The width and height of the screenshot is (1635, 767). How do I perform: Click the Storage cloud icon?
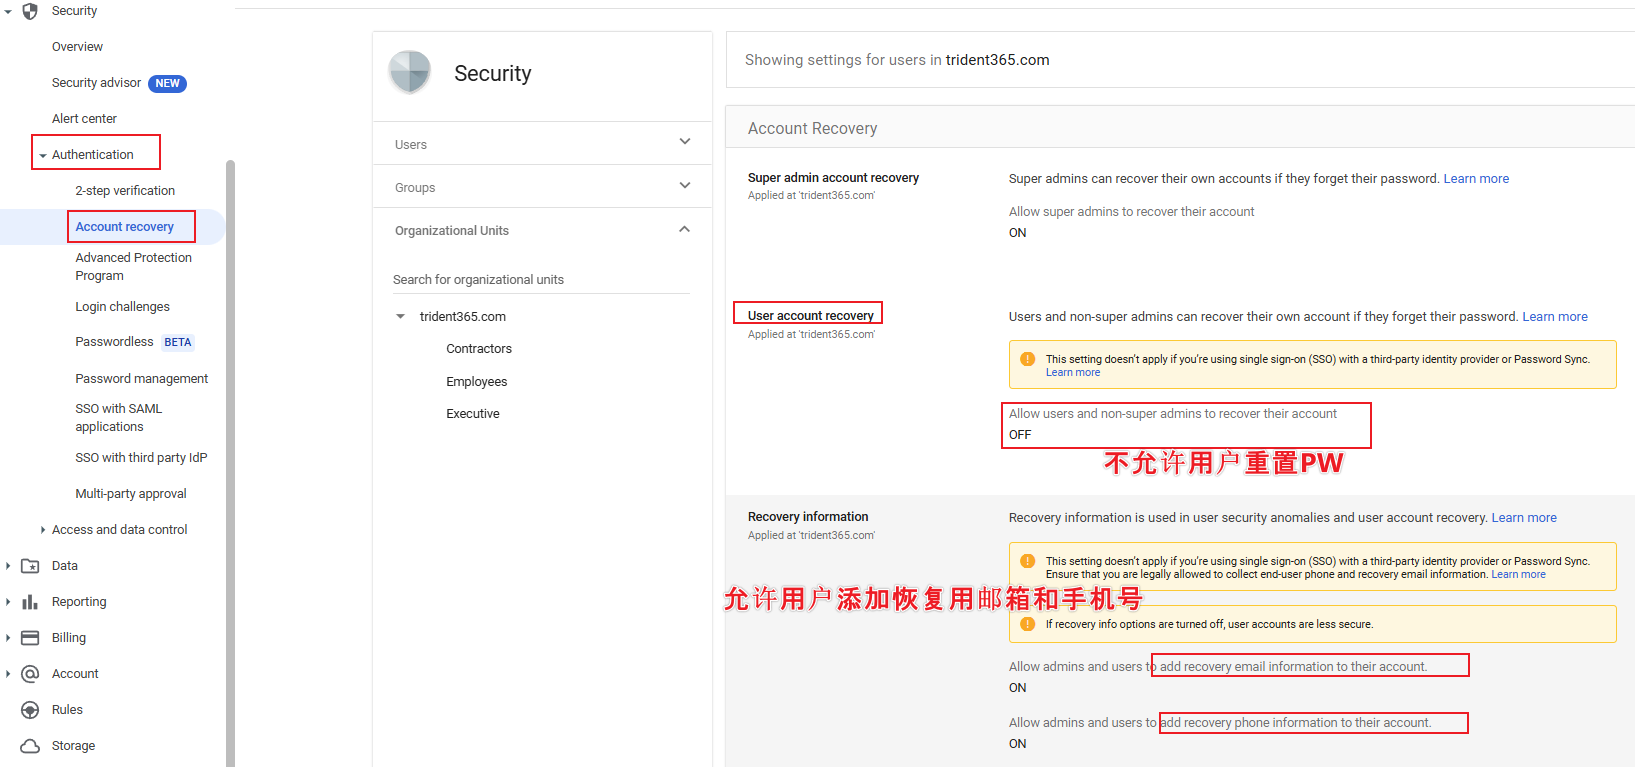click(30, 746)
